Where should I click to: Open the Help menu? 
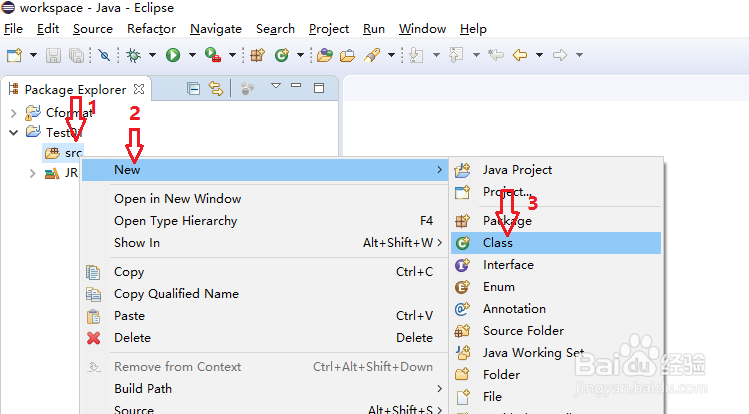[473, 29]
